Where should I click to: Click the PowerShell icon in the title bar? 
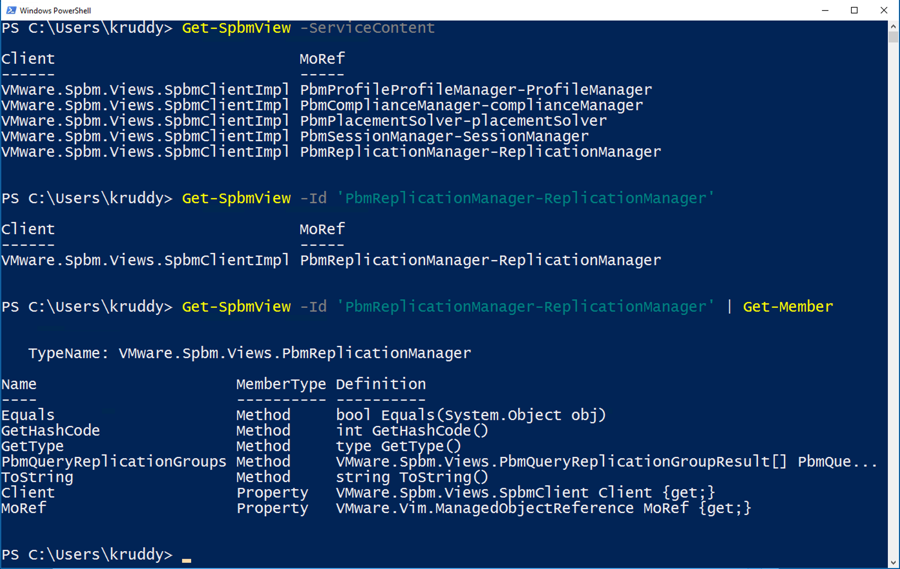(11, 10)
